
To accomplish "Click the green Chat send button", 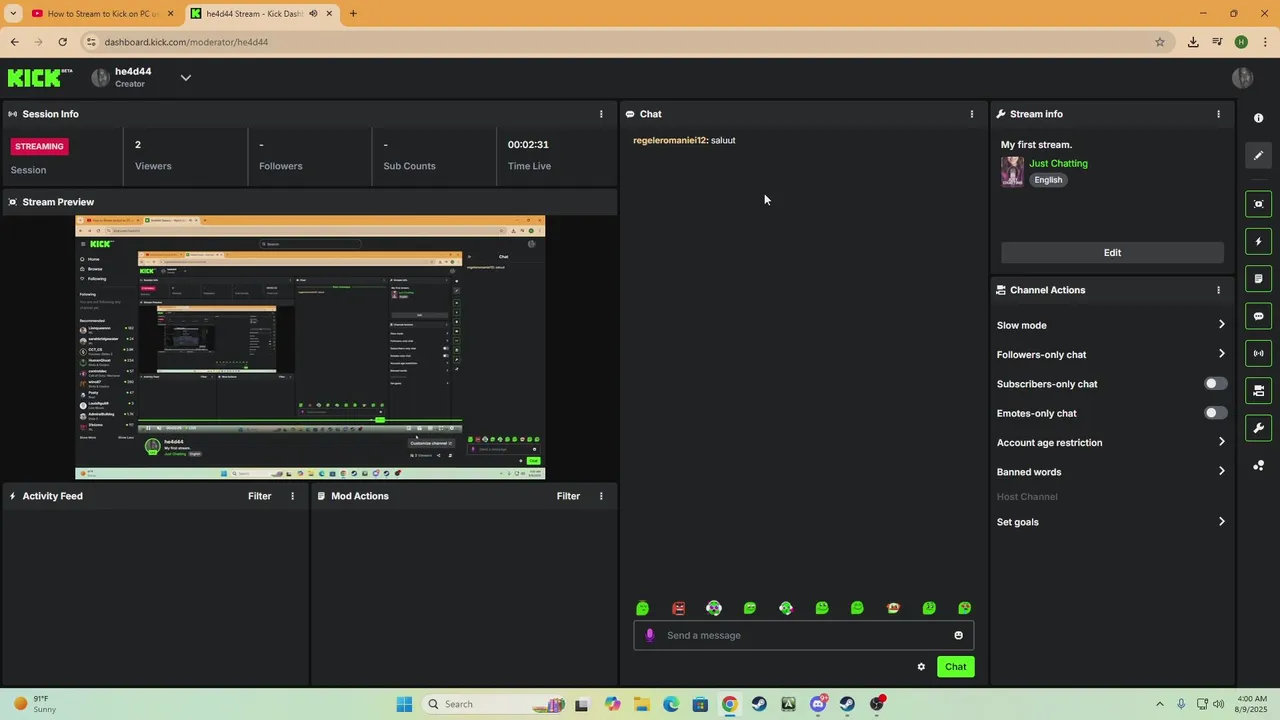I will tap(956, 667).
